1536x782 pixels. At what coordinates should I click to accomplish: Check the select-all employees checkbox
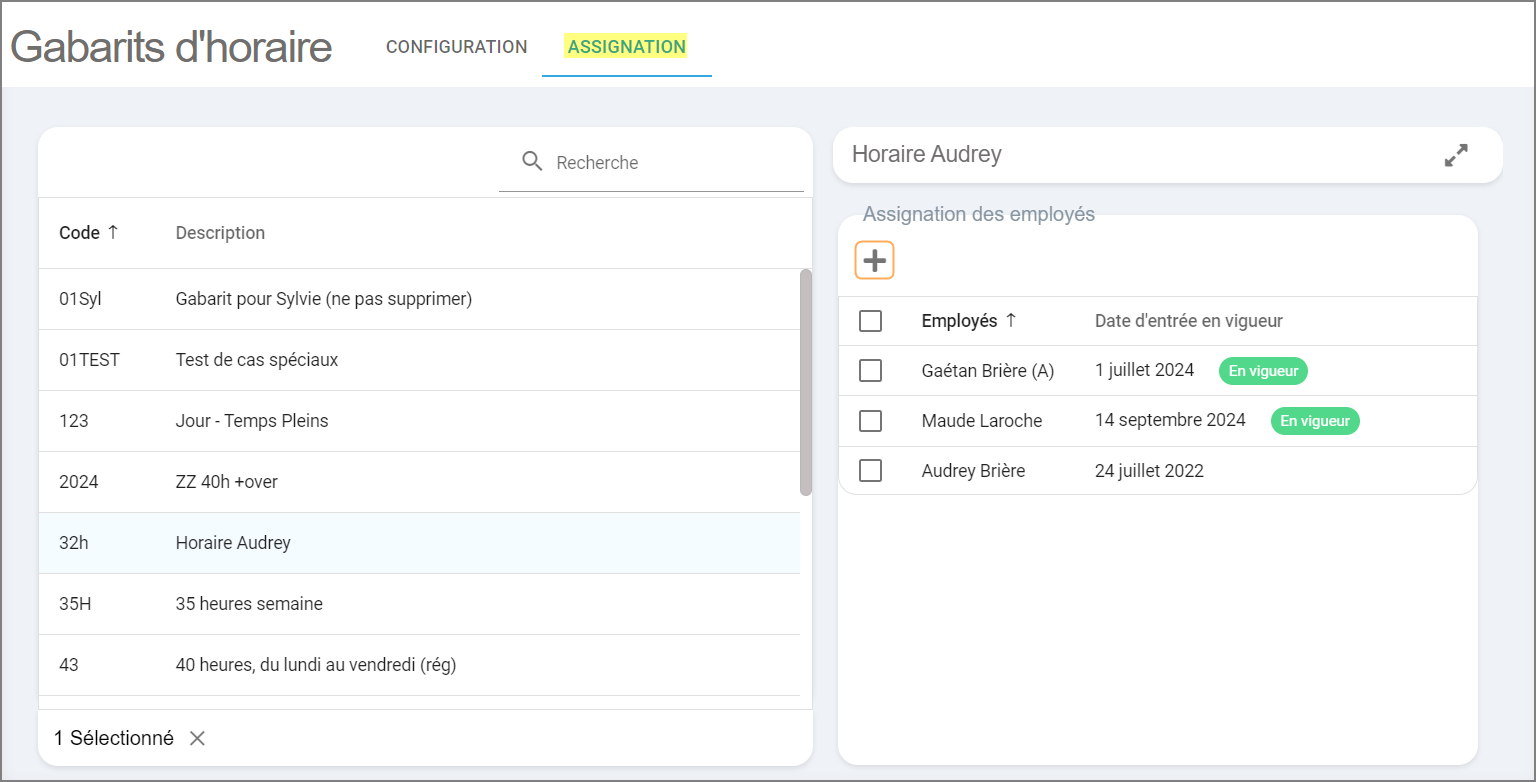870,321
